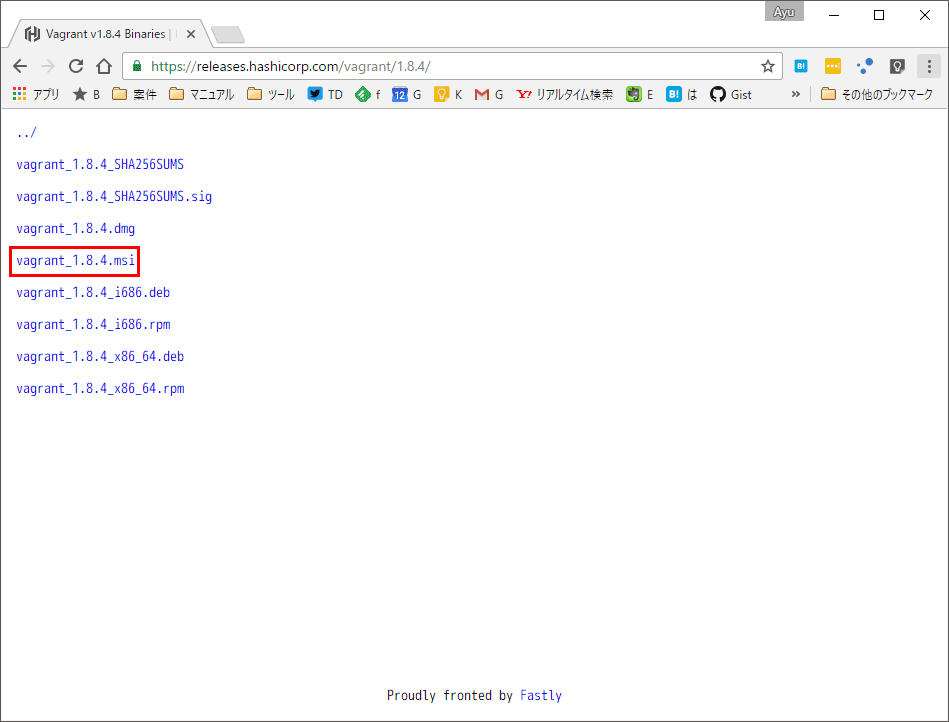View the secure padlock site info

[x=137, y=66]
